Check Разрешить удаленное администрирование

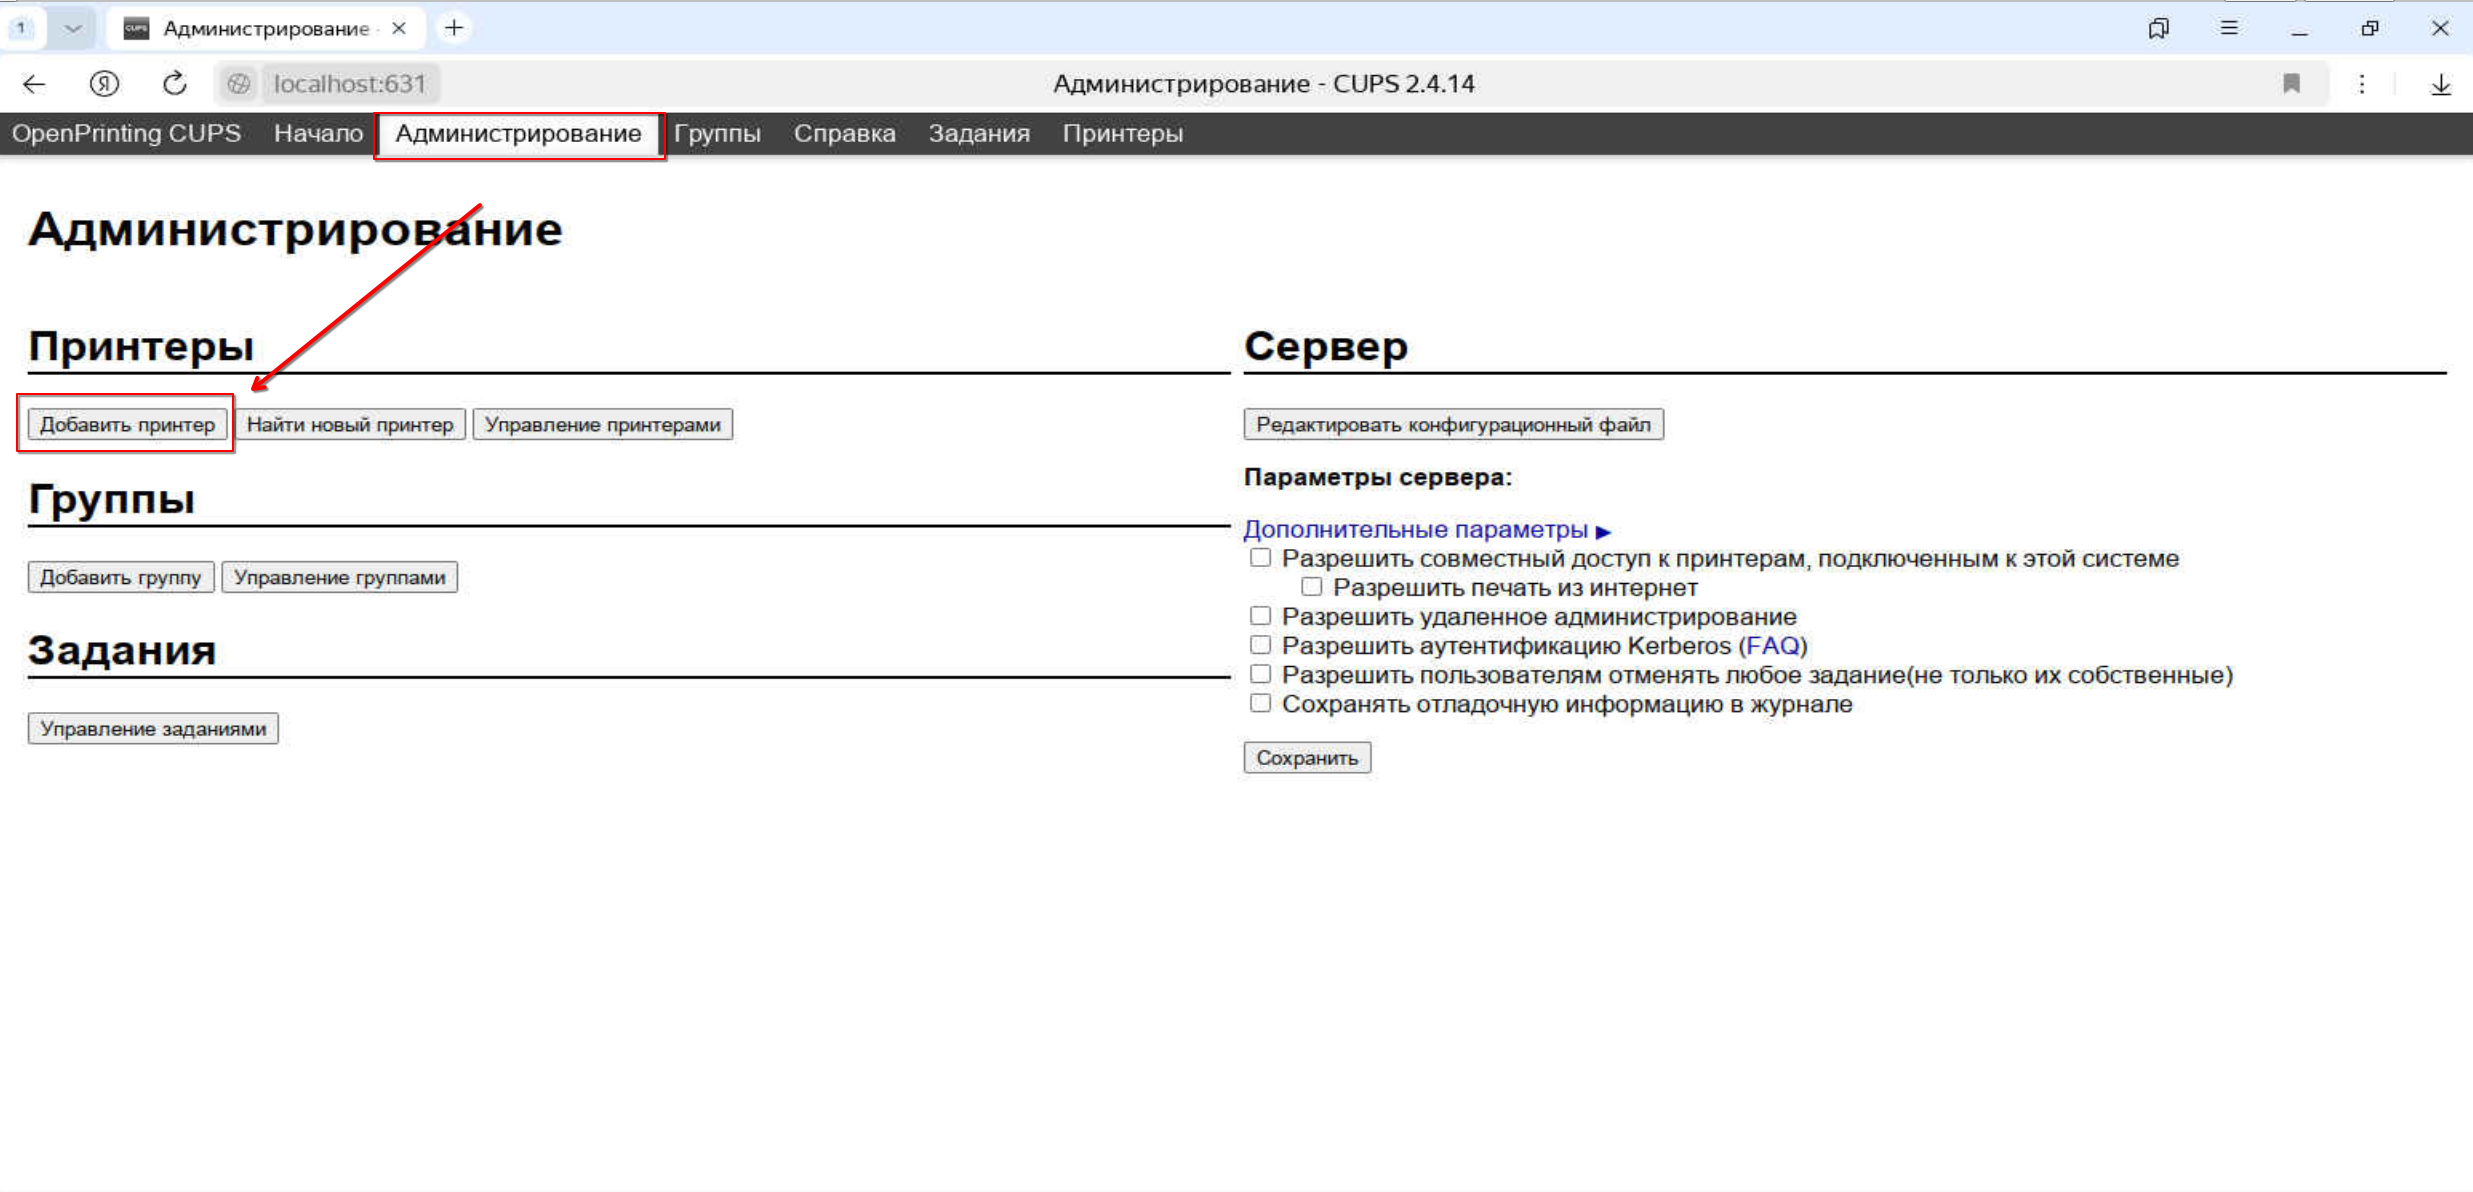pyautogui.click(x=1260, y=615)
